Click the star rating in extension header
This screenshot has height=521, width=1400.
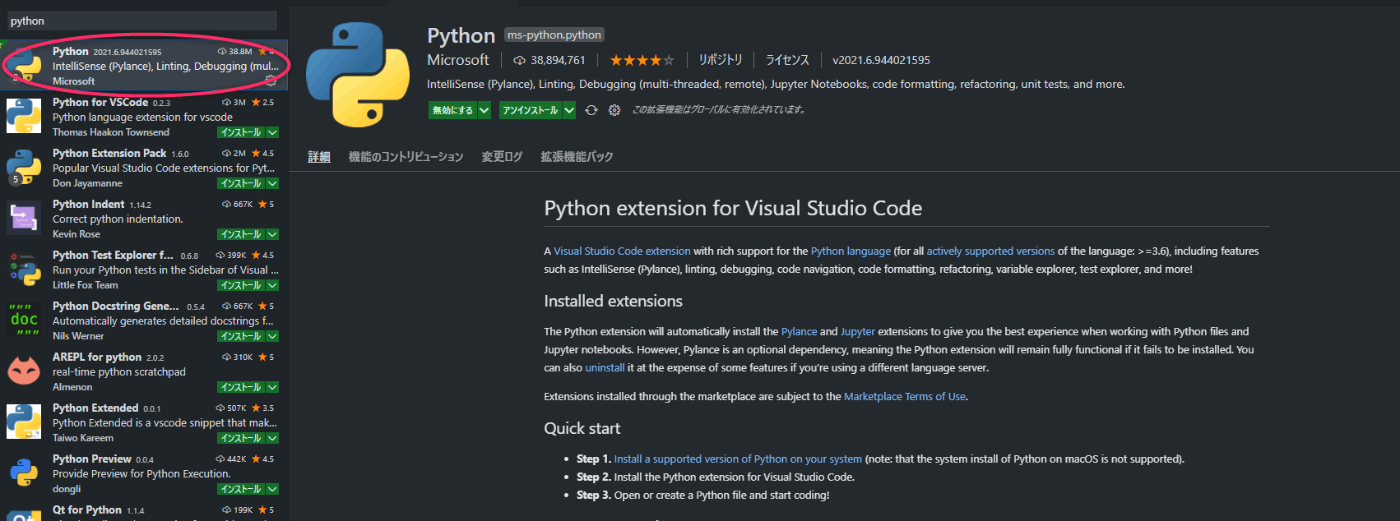pos(642,60)
